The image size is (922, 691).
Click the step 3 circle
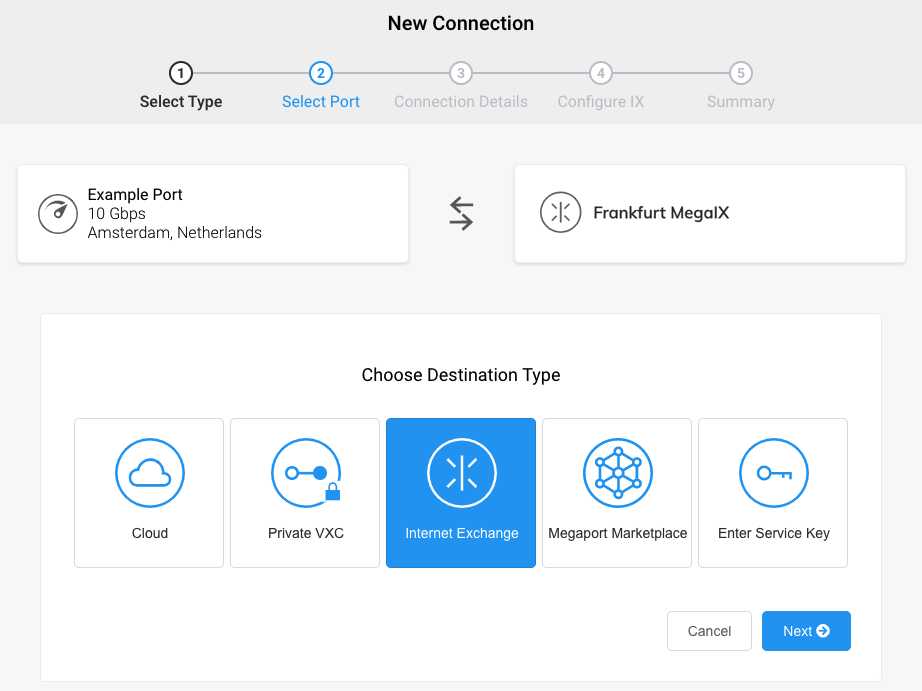point(461,74)
